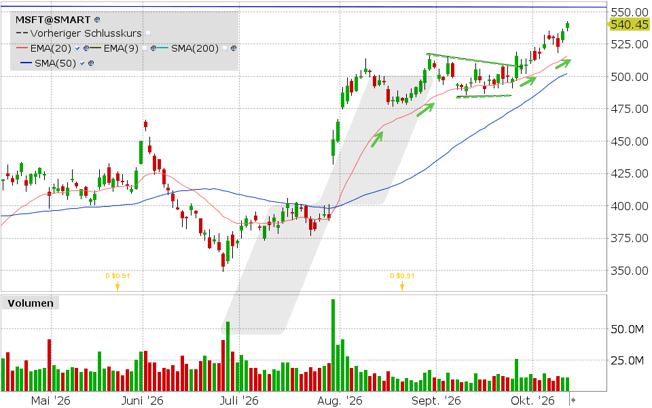Image resolution: width=652 pixels, height=408 pixels.
Task: Click the Juli '26 axis label
Action: (239, 401)
